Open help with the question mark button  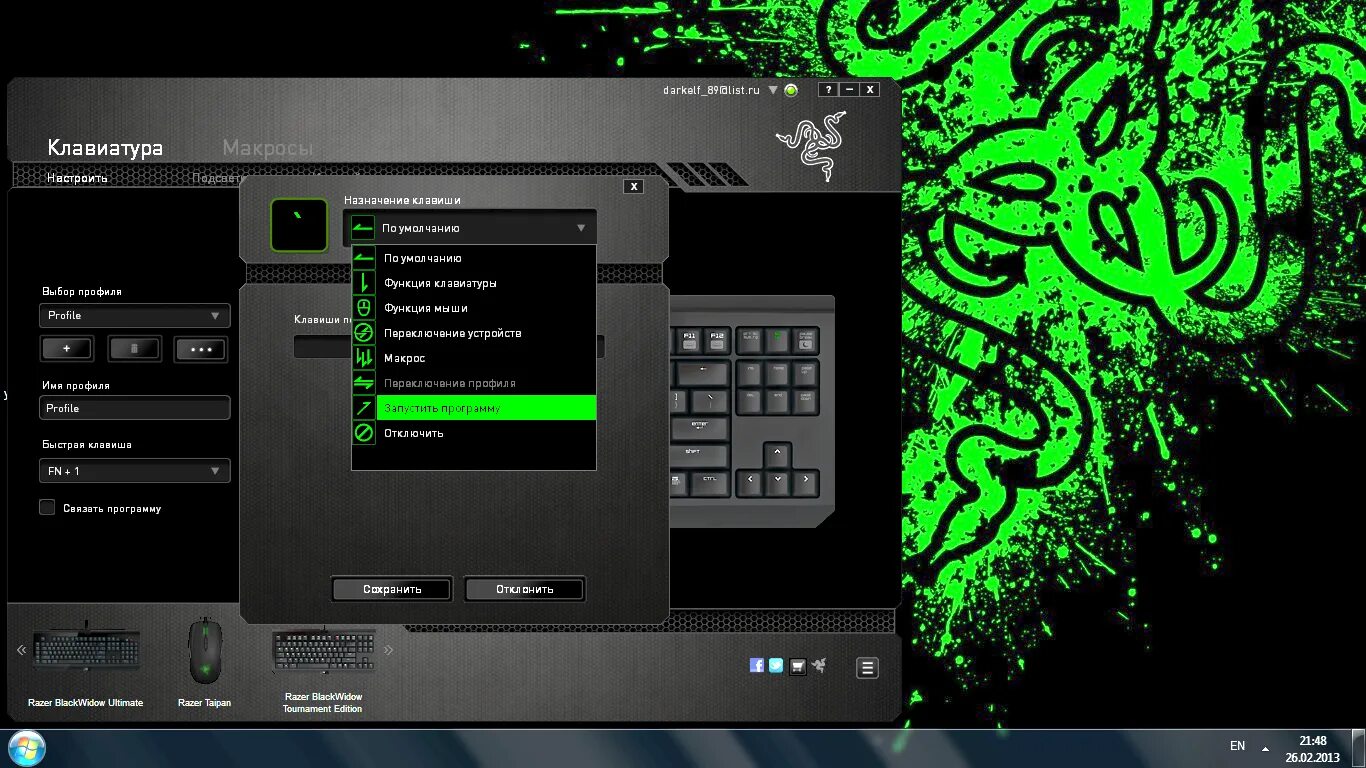point(828,89)
